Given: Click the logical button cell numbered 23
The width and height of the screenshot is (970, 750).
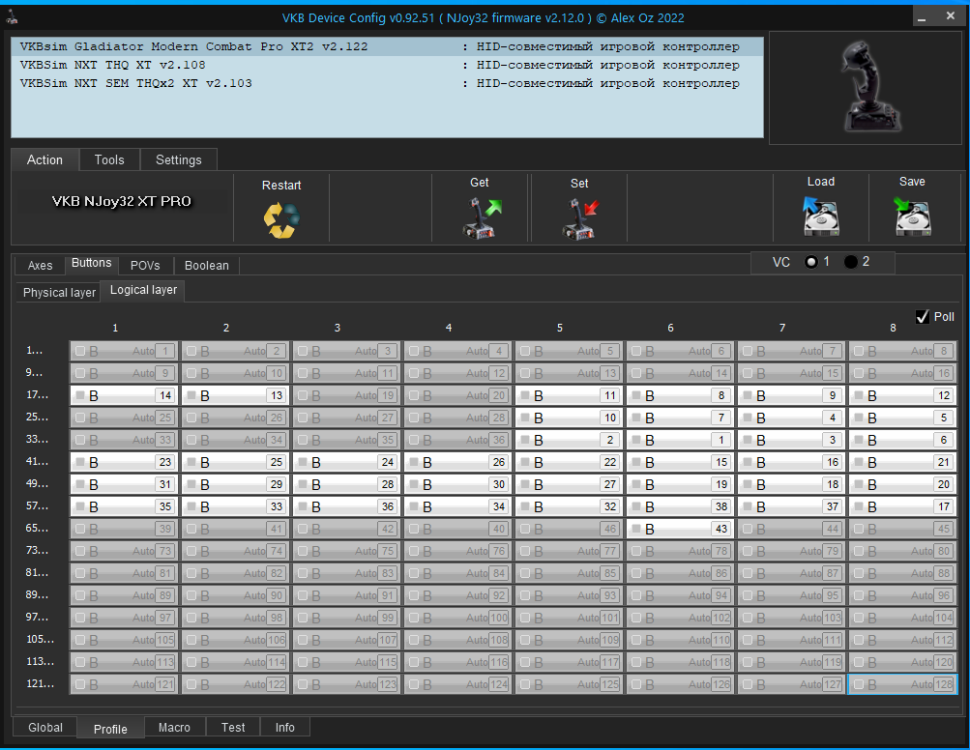Looking at the screenshot, I should [x=123, y=462].
